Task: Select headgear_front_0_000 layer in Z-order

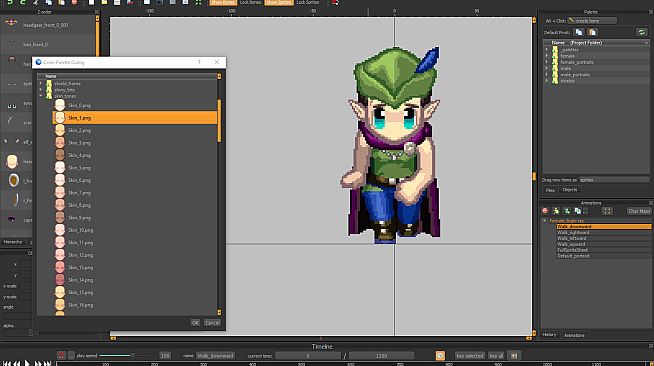Action: (x=48, y=25)
